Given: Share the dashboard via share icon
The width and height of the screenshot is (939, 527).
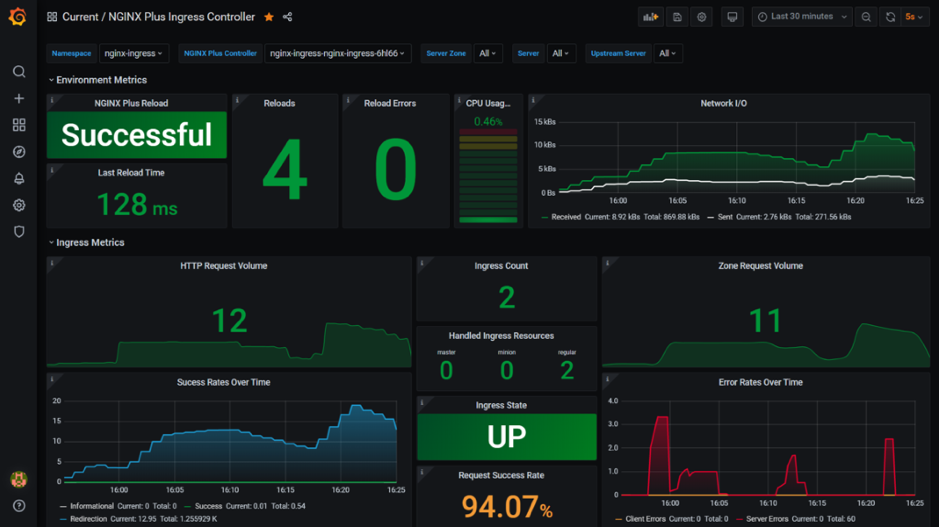Looking at the screenshot, I should pos(287,17).
